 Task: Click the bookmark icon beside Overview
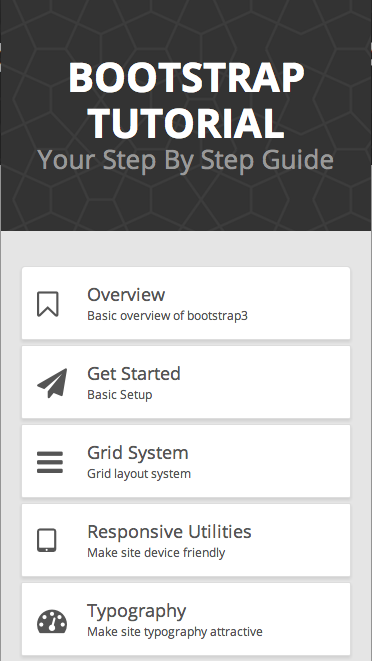pyautogui.click(x=48, y=304)
